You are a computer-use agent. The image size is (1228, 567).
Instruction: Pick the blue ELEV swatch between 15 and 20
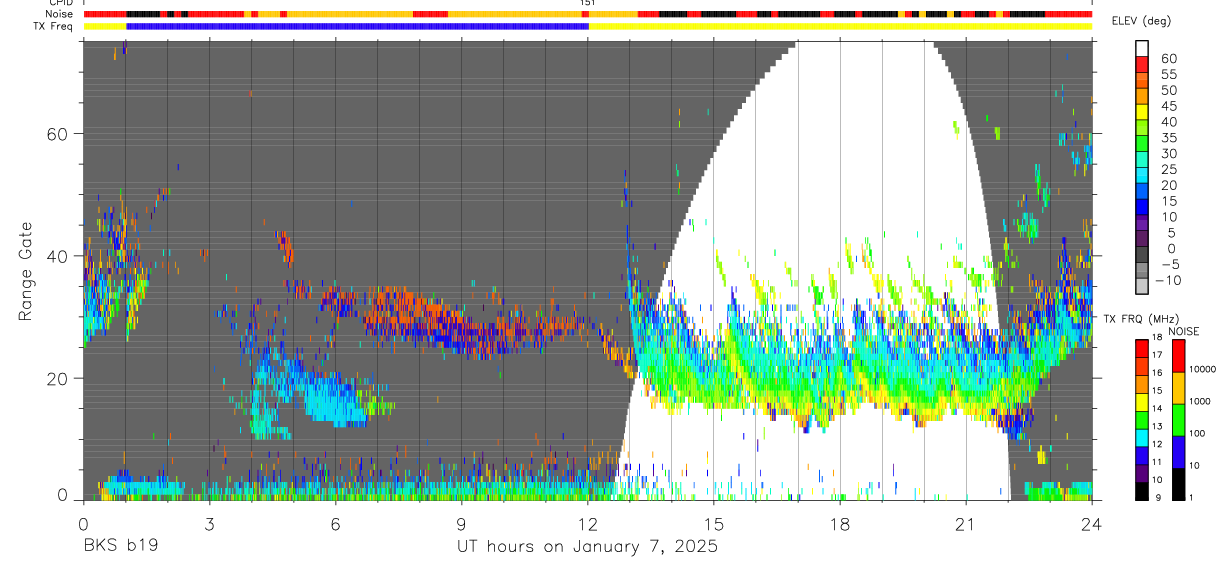click(x=1143, y=193)
